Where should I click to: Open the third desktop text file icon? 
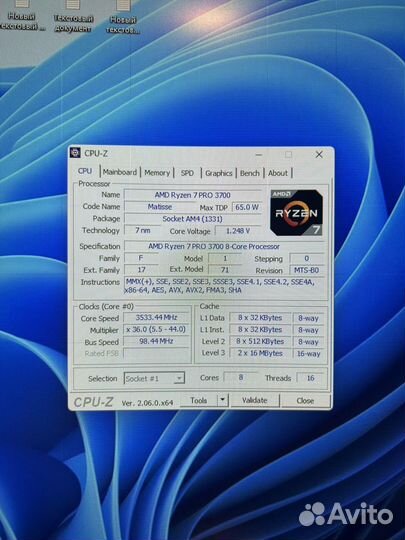[123, 17]
